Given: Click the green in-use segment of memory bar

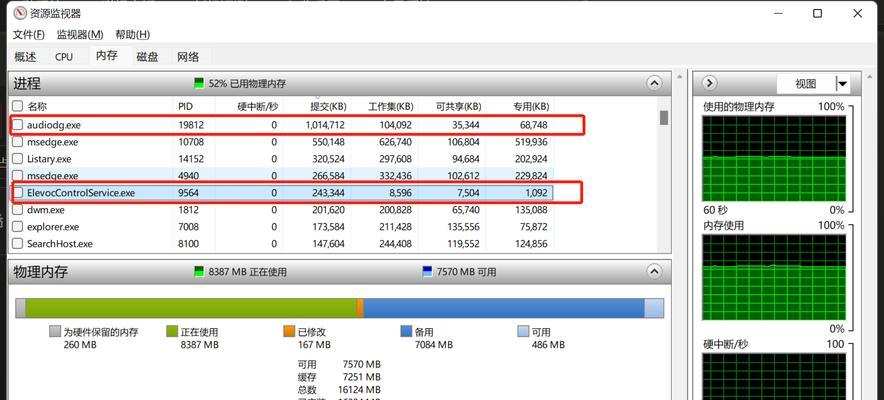Looking at the screenshot, I should (x=191, y=308).
